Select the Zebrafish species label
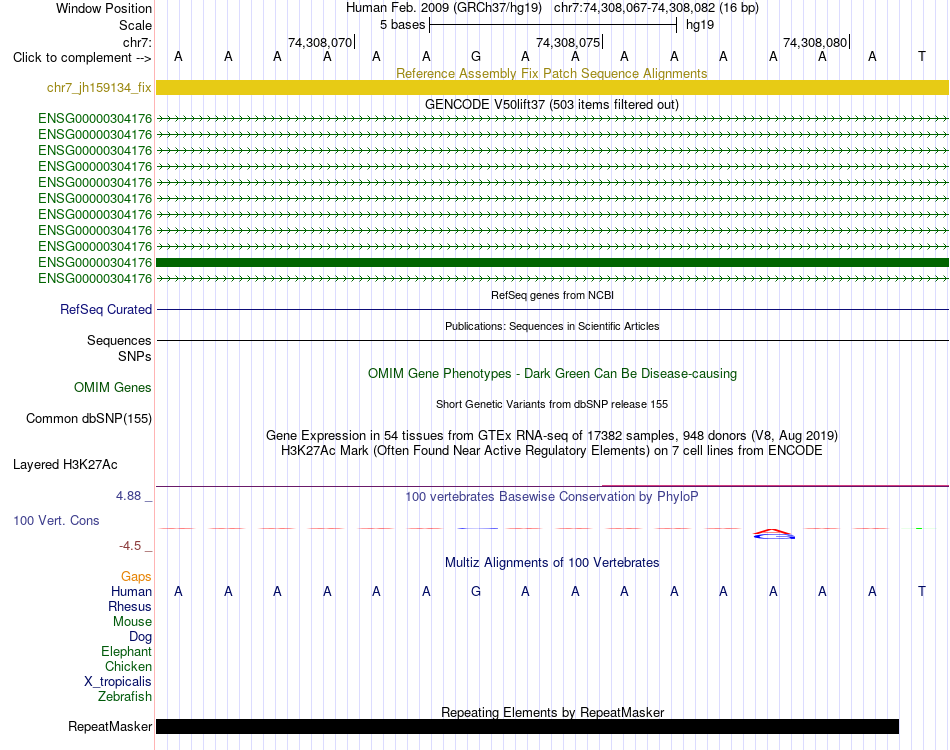This screenshot has height=750, width=950. [x=125, y=697]
